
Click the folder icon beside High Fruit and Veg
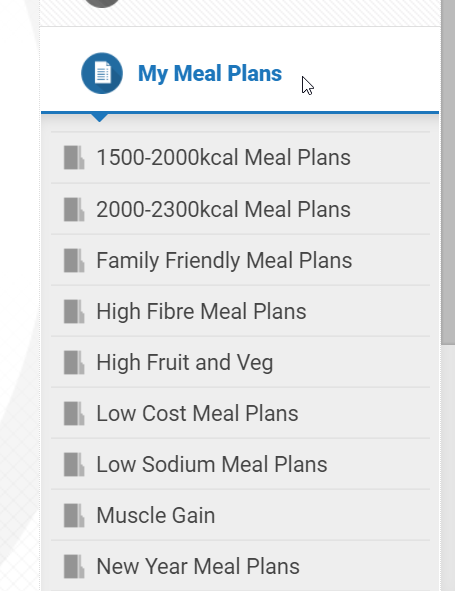[74, 362]
